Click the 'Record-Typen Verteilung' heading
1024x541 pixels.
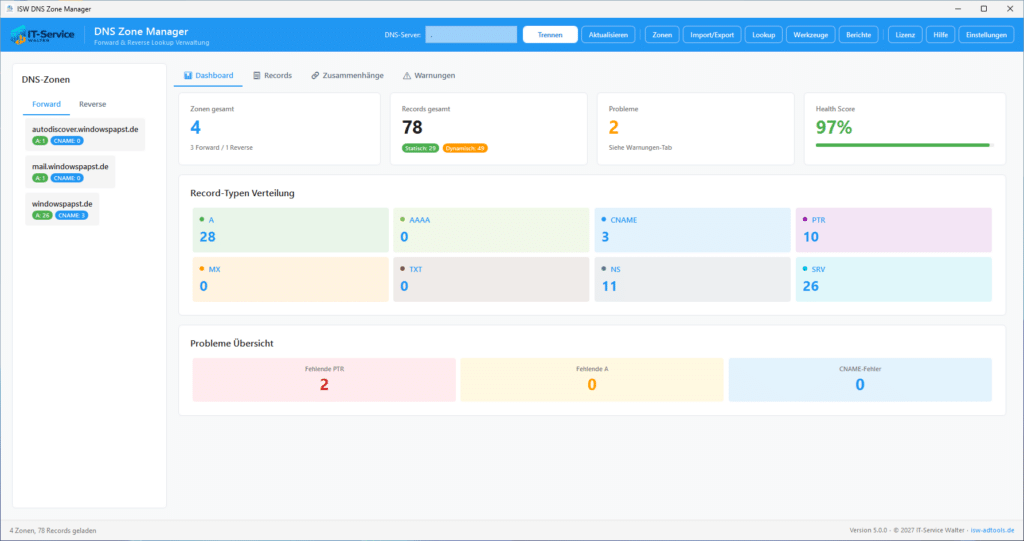(x=242, y=193)
